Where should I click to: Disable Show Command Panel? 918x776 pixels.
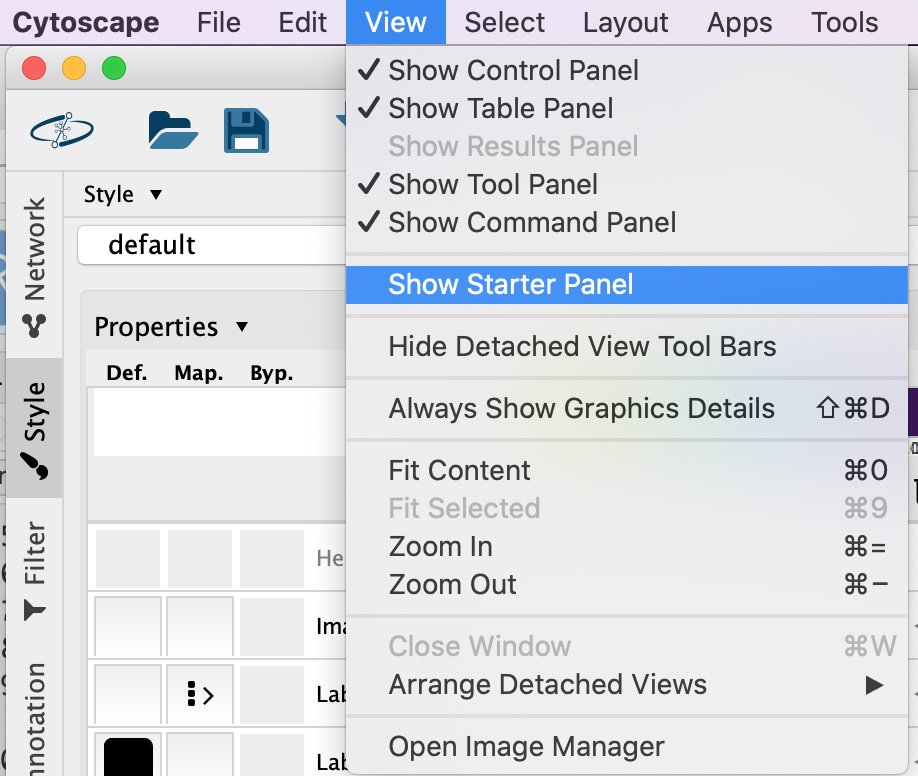click(532, 222)
